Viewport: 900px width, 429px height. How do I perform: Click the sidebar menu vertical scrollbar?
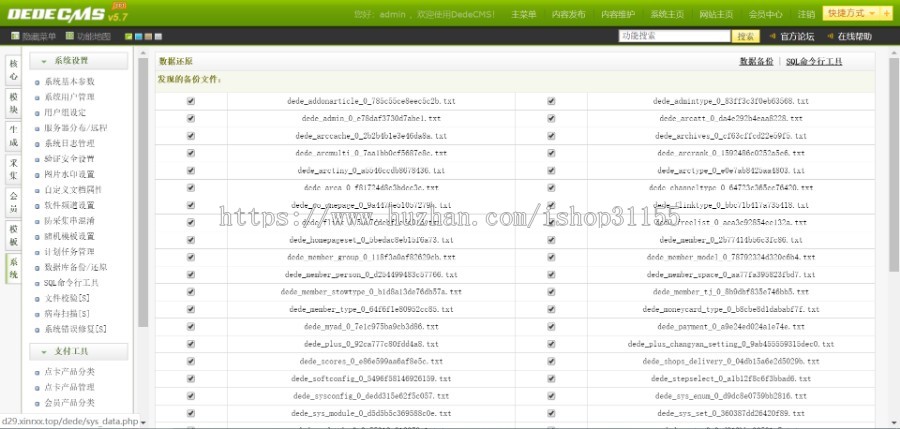click(143, 192)
